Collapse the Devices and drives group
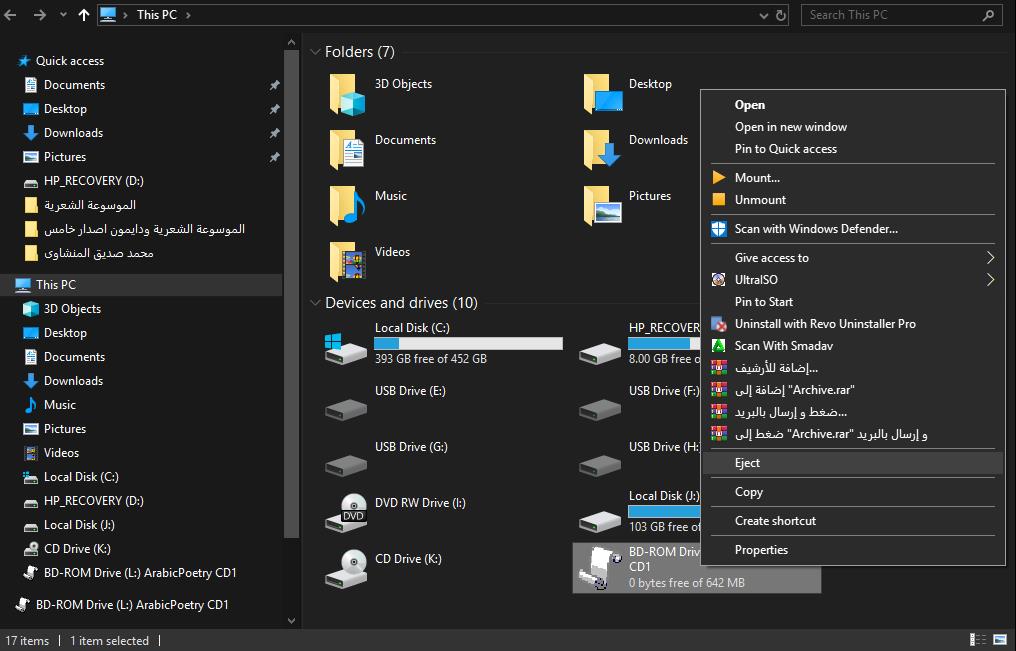This screenshot has width=1016, height=651. pos(315,303)
